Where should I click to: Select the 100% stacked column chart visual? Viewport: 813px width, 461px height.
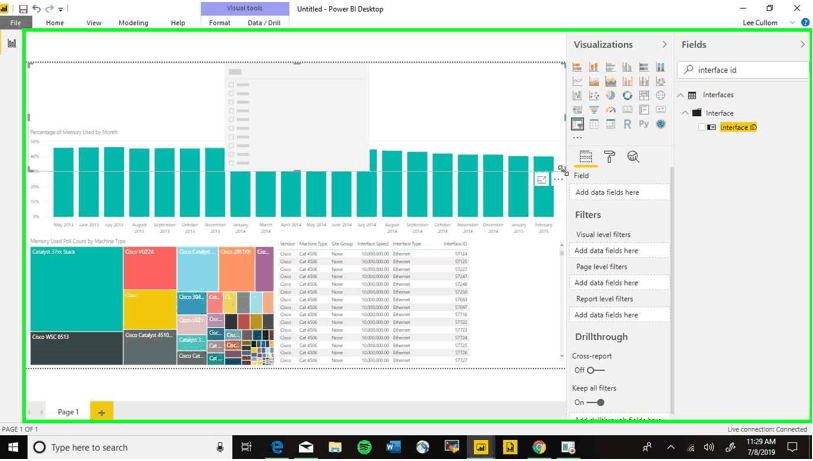660,67
